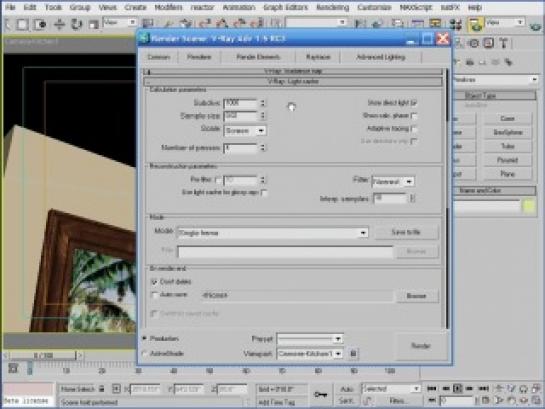Click the mini curve editor icon left of timeline
The image size is (545, 409).
[13, 368]
